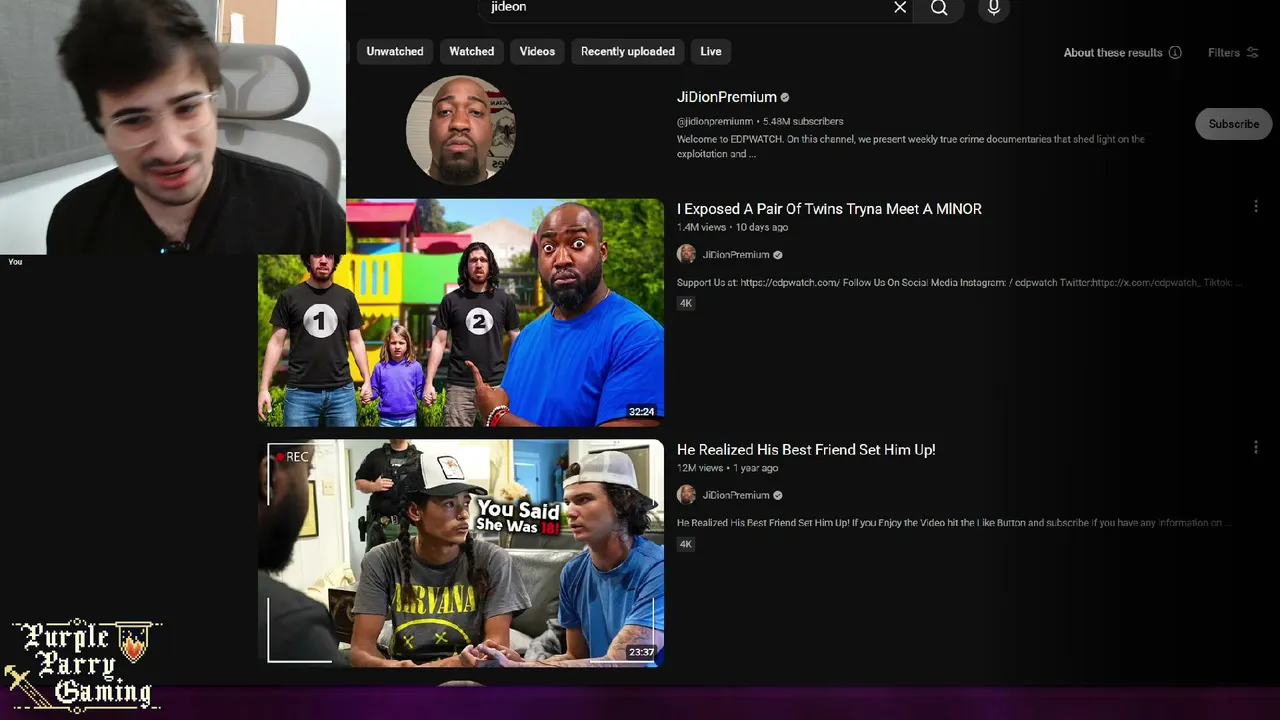Select the Watched filter chip
The height and width of the screenshot is (720, 1280).
point(472,52)
